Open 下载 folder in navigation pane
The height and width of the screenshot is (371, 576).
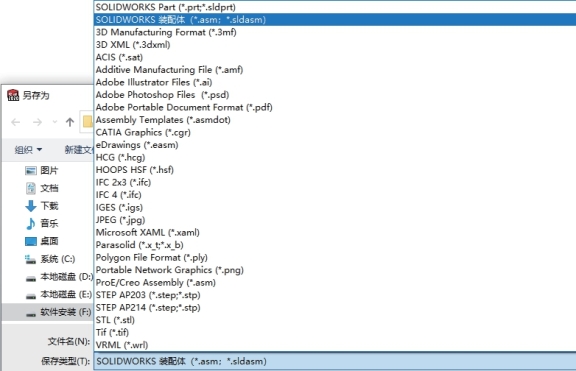click(42, 206)
